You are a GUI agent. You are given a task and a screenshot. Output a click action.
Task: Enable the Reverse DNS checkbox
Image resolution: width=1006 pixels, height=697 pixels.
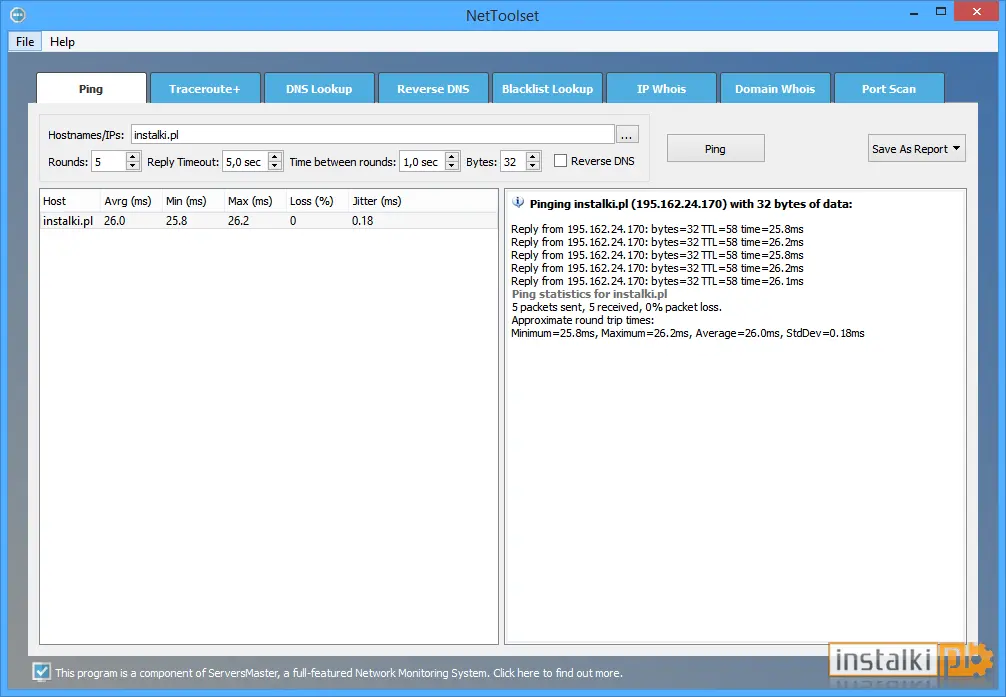(x=561, y=161)
